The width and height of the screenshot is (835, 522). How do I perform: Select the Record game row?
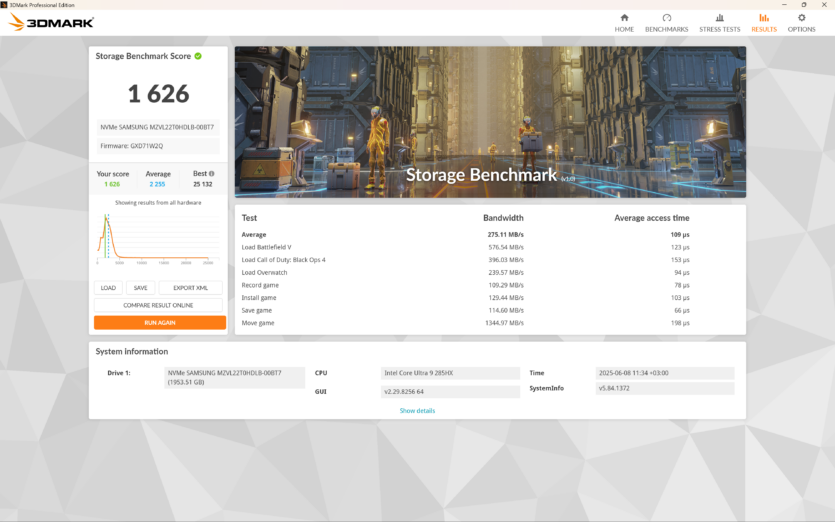465,285
